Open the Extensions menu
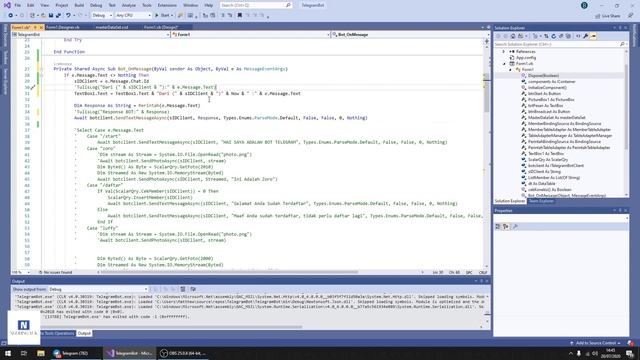The width and height of the screenshot is (640, 360). (167, 5)
